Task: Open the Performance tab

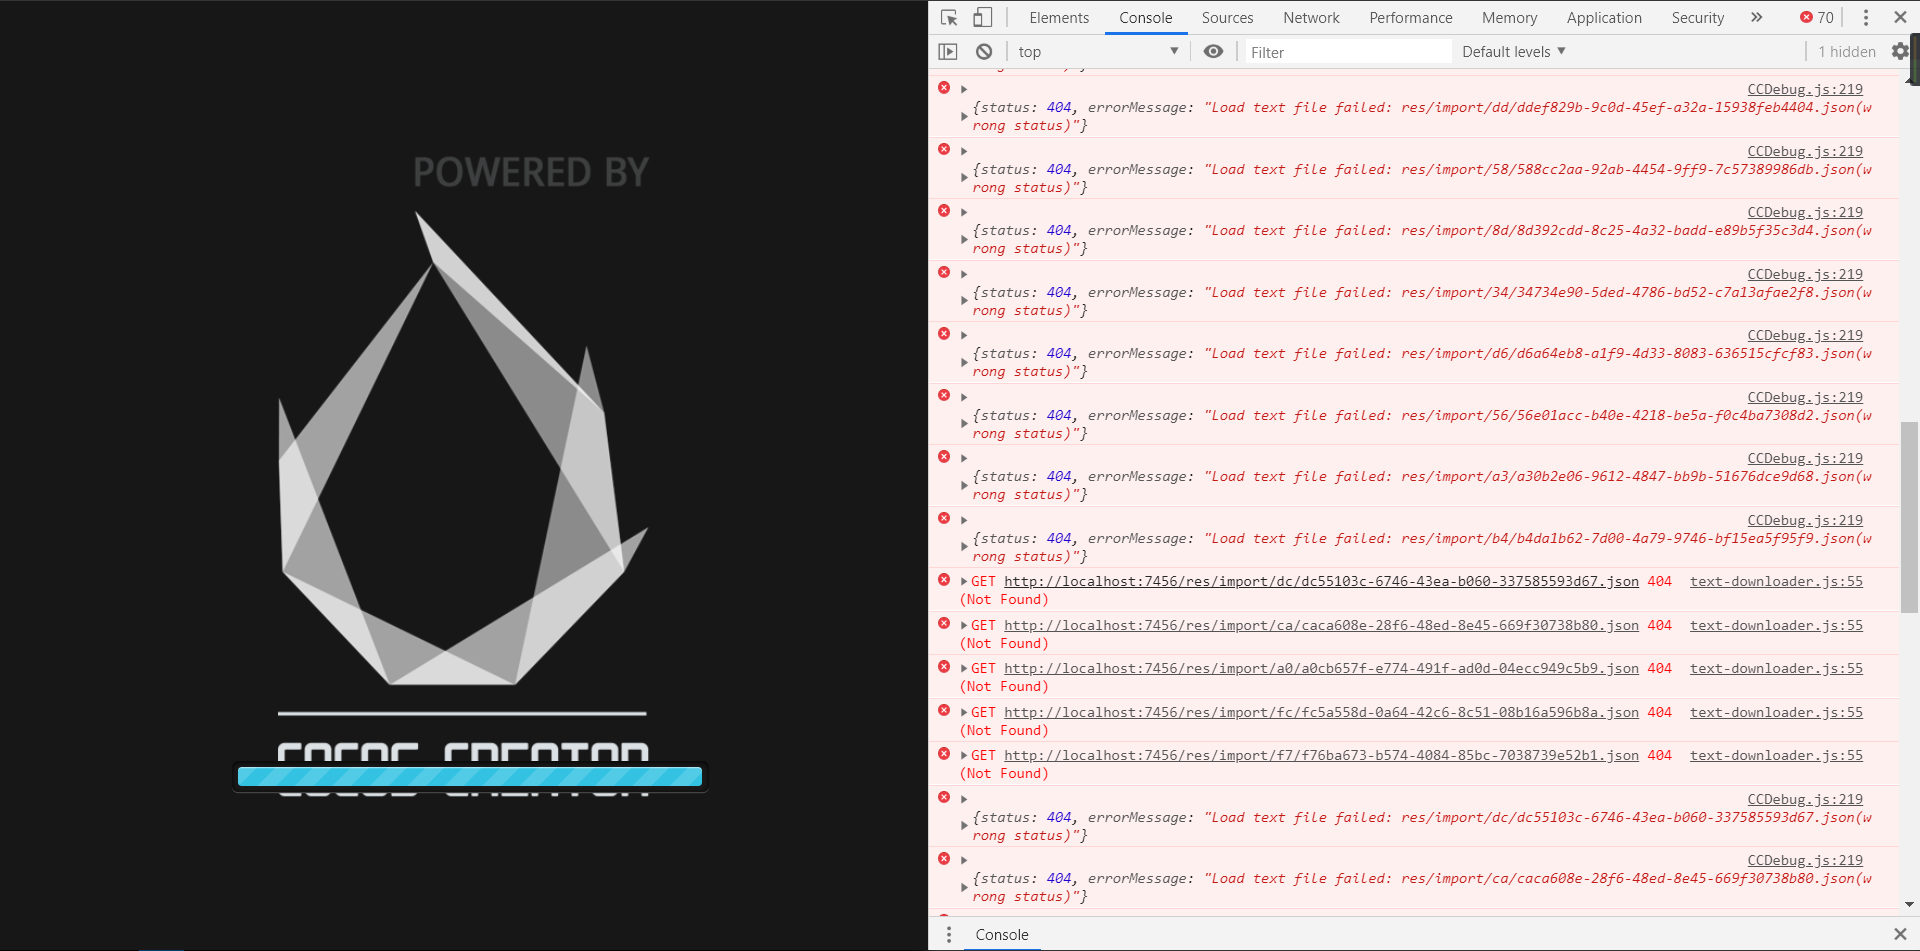Action: pyautogui.click(x=1411, y=17)
